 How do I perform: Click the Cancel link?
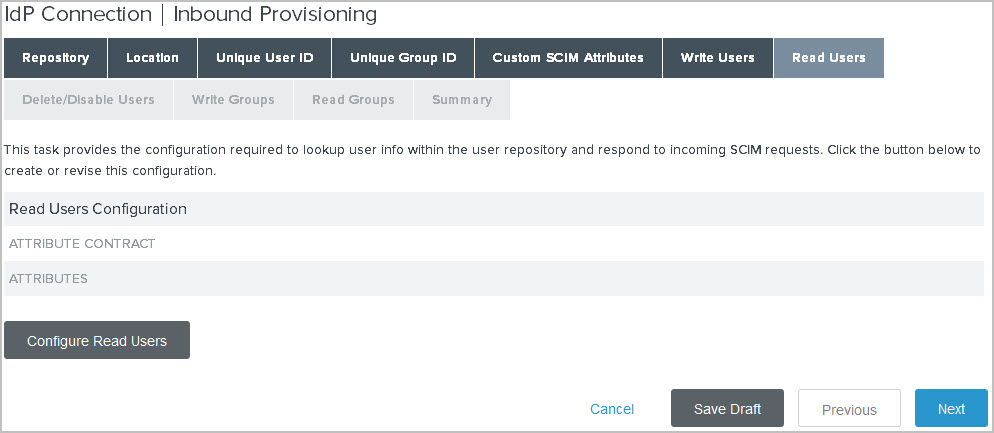[612, 409]
